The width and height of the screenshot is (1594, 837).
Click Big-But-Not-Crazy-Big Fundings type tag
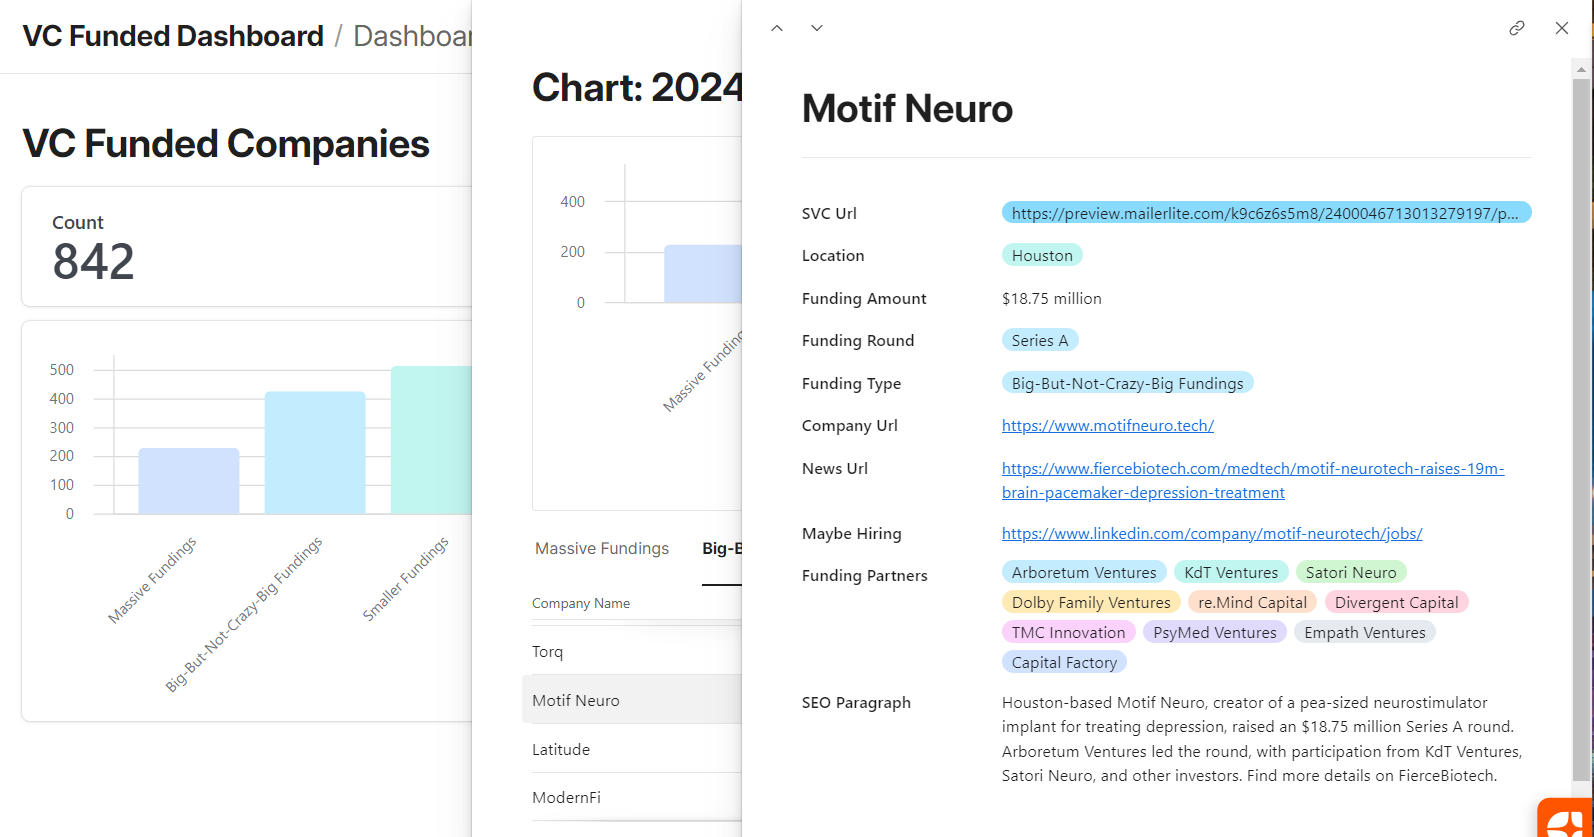coord(1127,384)
